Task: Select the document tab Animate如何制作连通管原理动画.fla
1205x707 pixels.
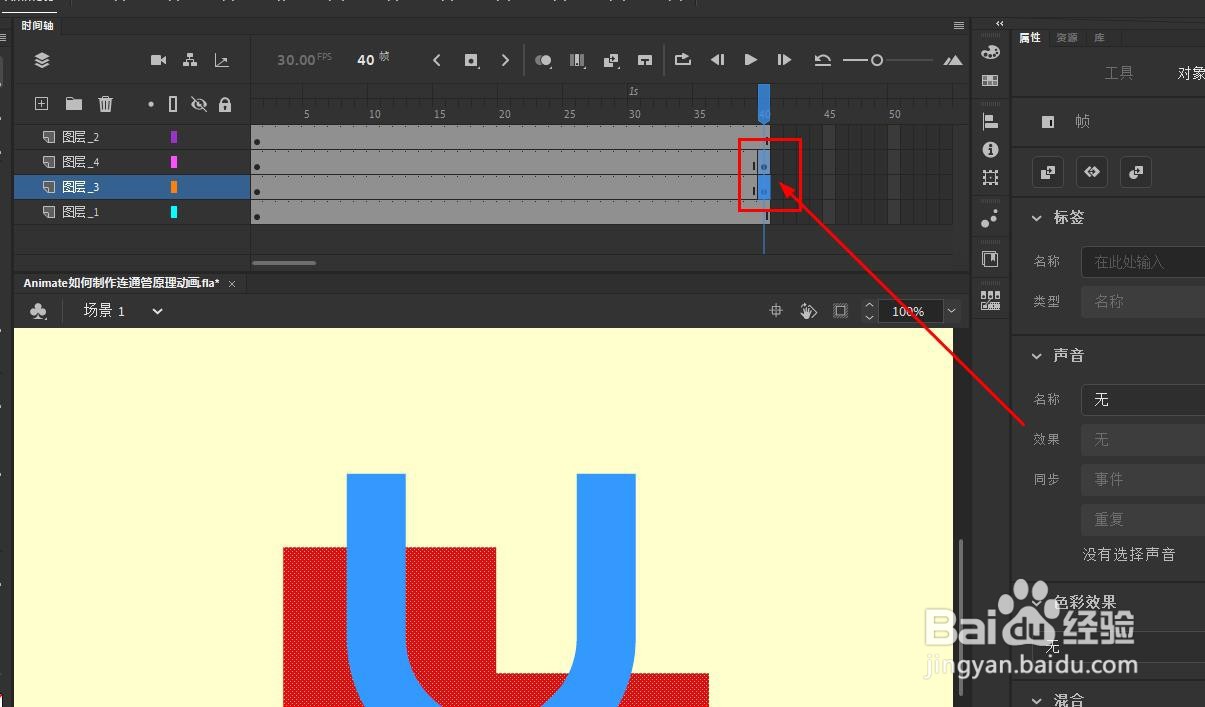Action: coord(121,283)
